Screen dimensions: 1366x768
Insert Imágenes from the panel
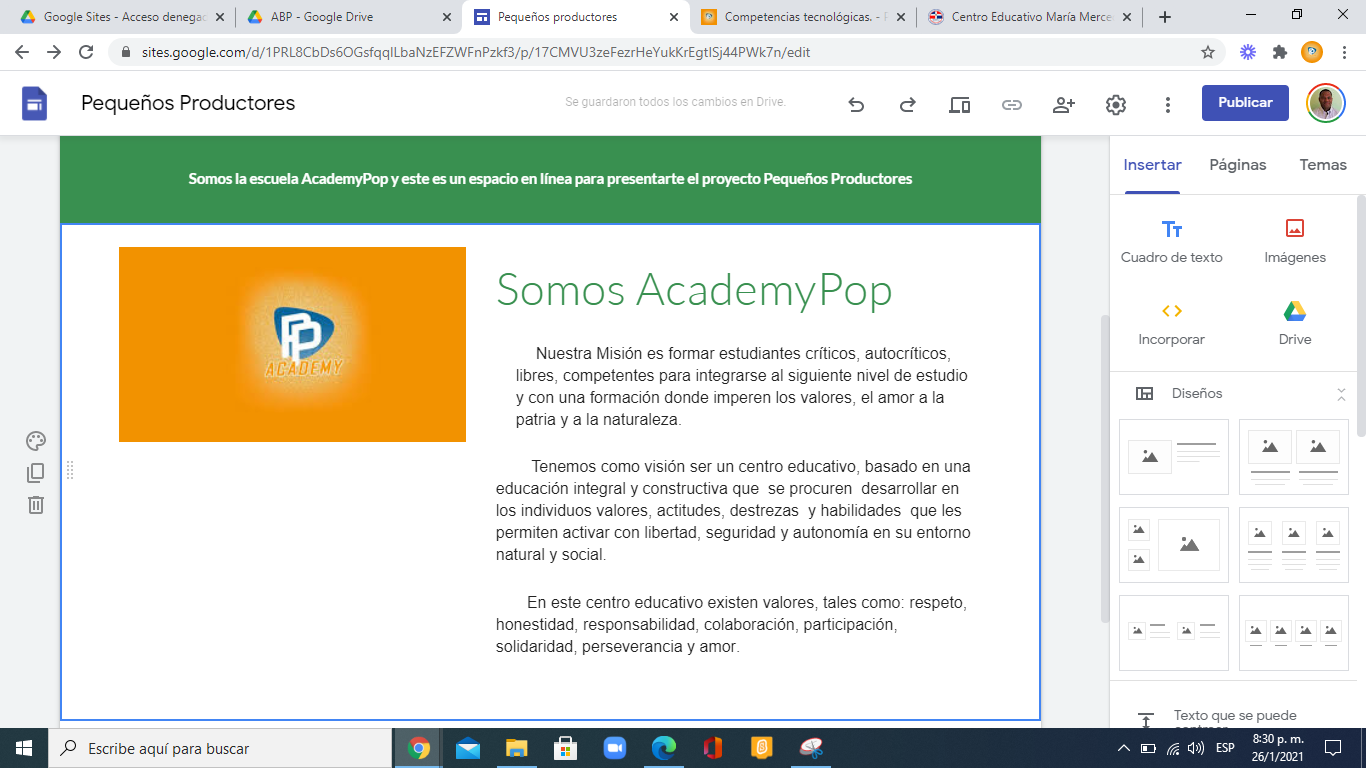(1295, 242)
